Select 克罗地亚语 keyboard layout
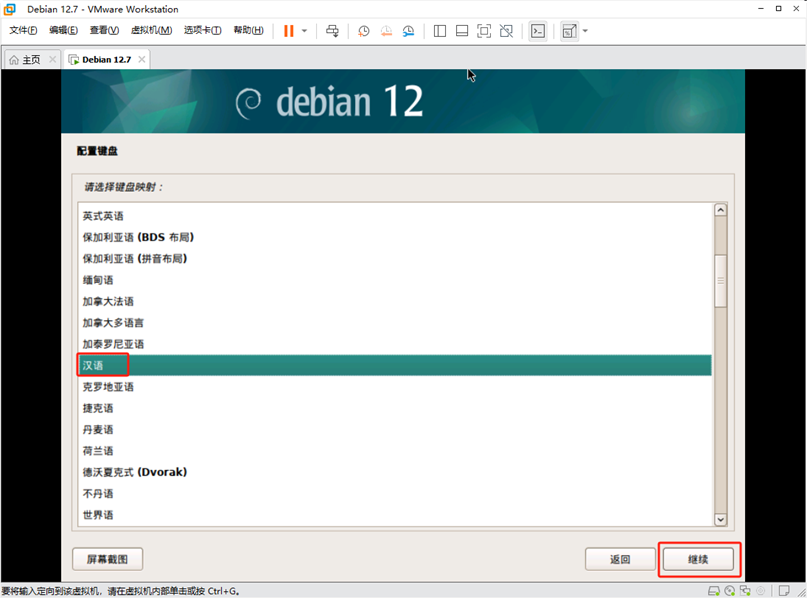807x598 pixels. tap(395, 387)
